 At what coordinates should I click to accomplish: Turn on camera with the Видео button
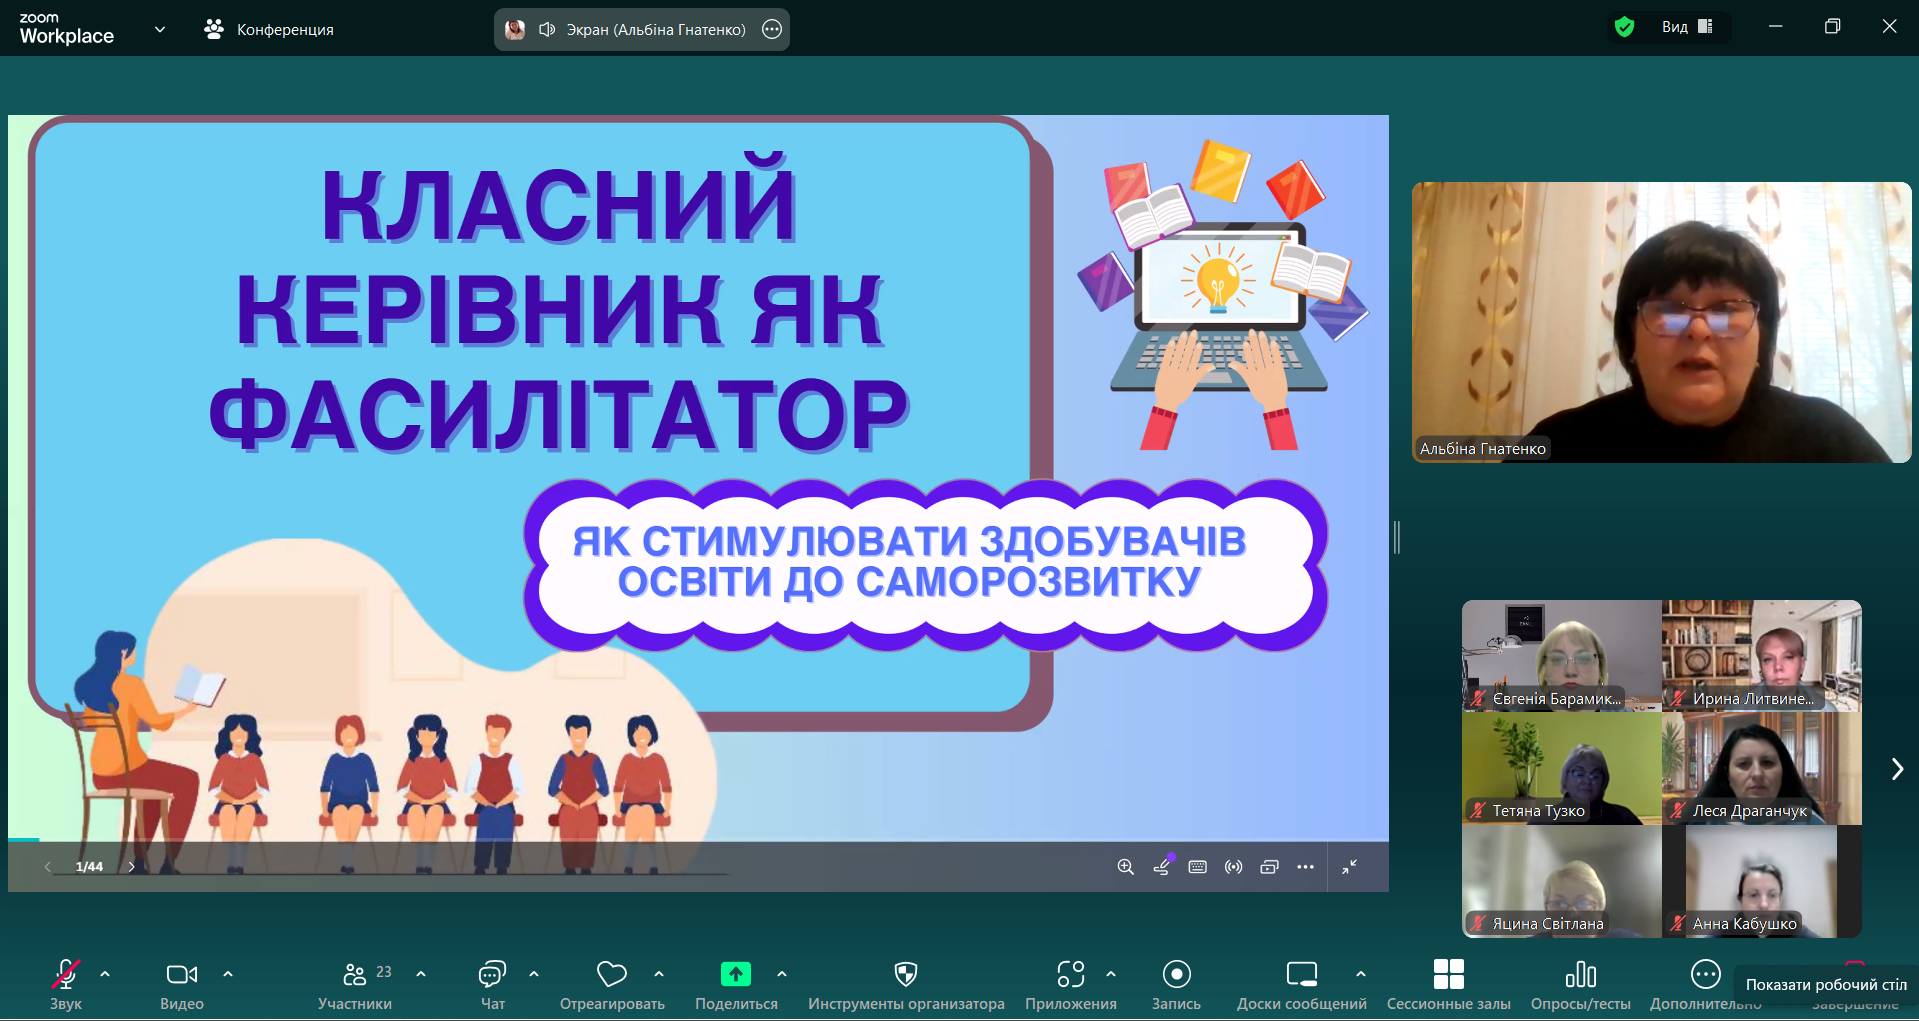182,984
